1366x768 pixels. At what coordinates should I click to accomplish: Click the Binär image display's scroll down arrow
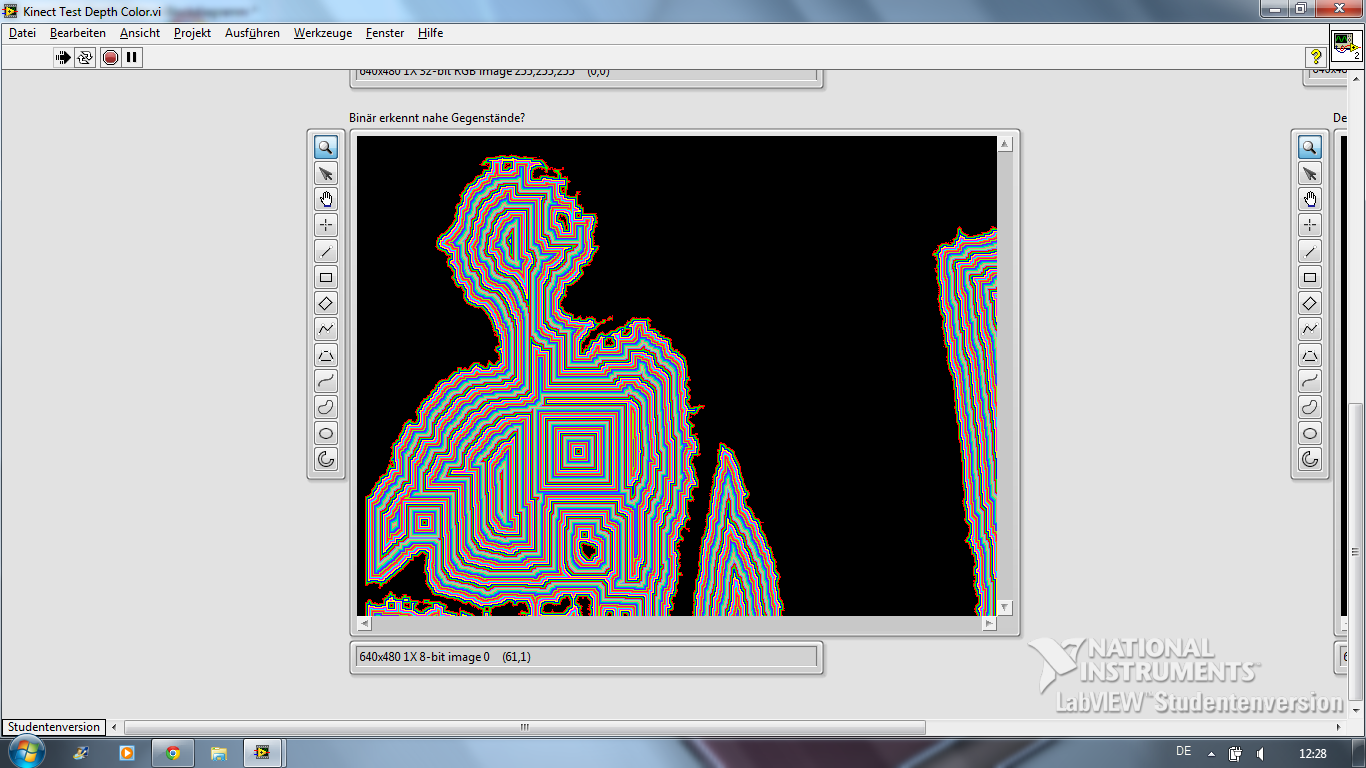[x=1005, y=607]
